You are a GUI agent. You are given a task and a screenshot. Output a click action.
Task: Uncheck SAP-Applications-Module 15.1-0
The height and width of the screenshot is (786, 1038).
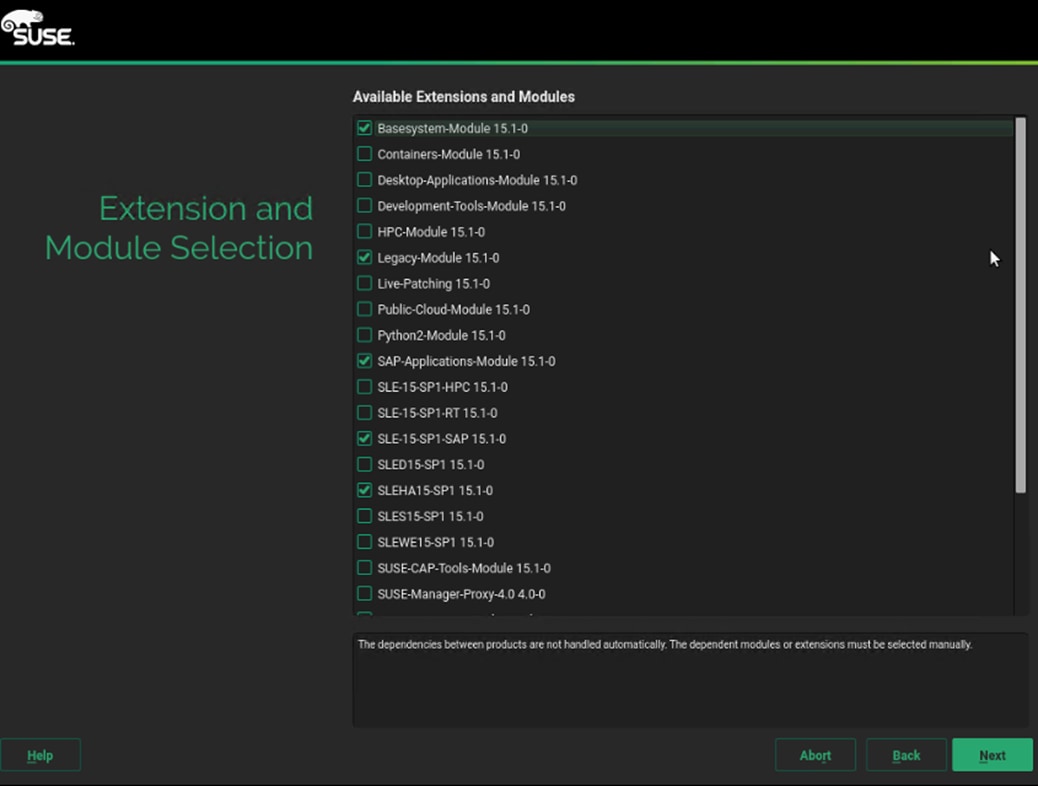[x=365, y=361]
